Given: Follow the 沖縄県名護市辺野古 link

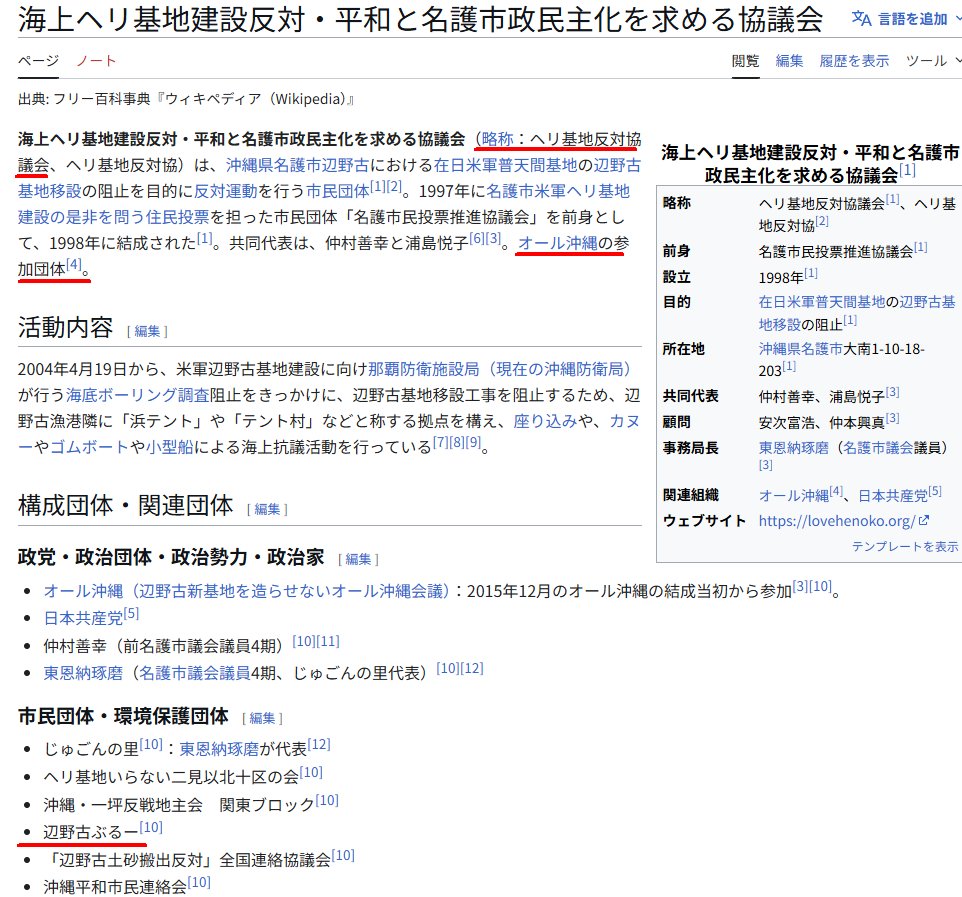Looking at the screenshot, I should coord(298,165).
